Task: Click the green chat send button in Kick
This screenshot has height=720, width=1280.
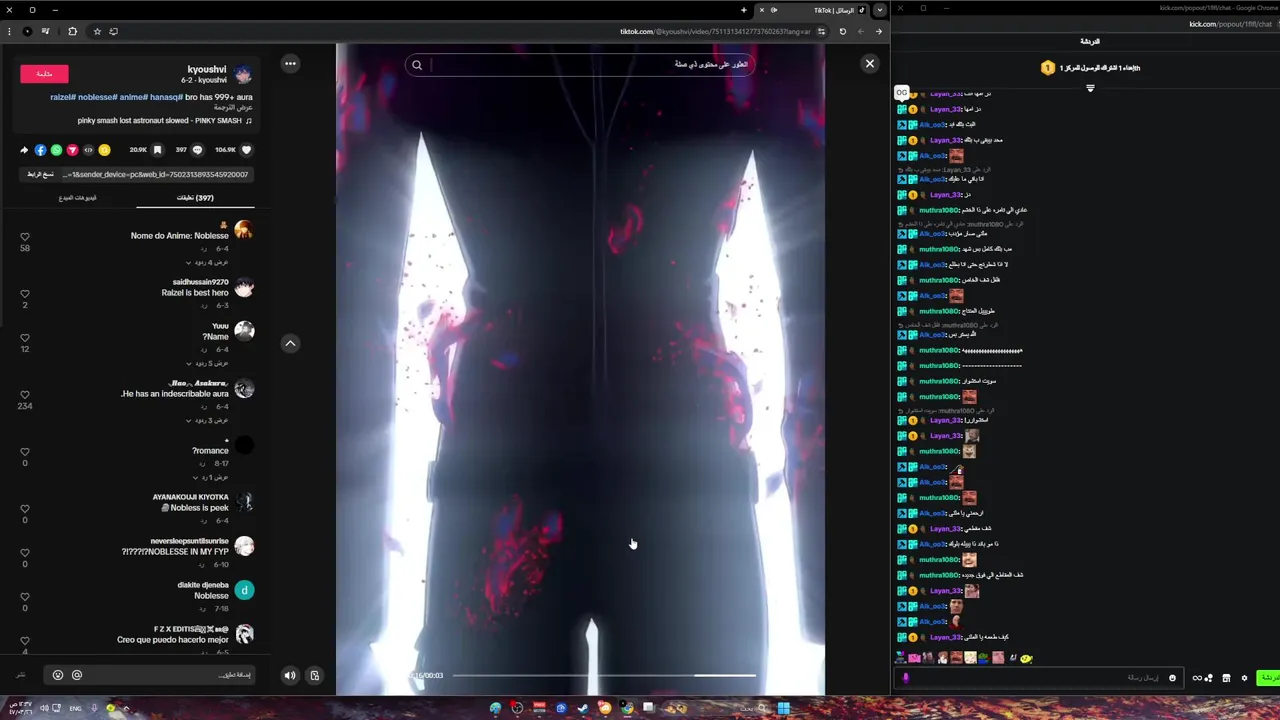Action: (x=1268, y=678)
